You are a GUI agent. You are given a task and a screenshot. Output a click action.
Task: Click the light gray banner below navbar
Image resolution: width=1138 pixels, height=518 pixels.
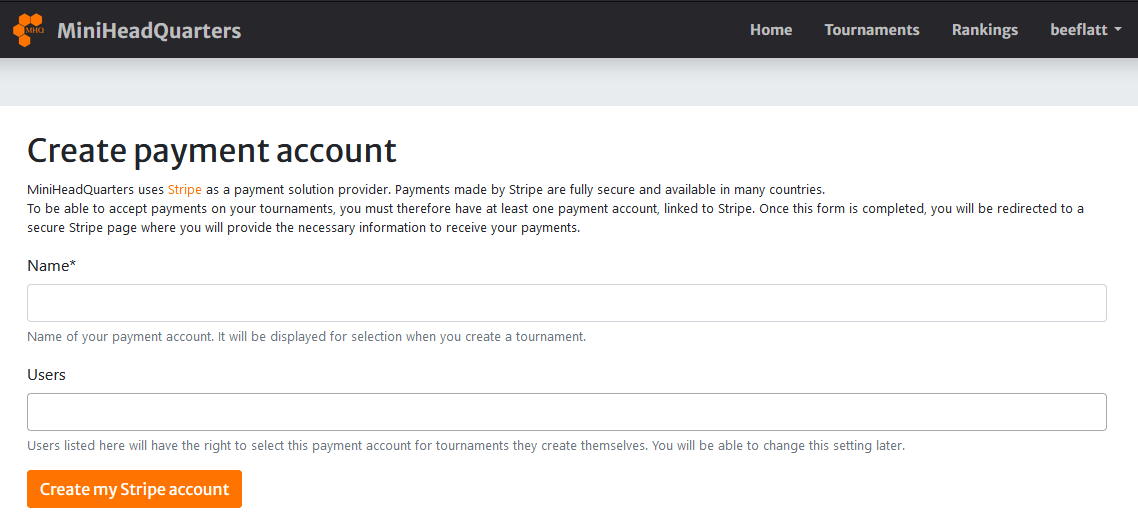(568, 83)
